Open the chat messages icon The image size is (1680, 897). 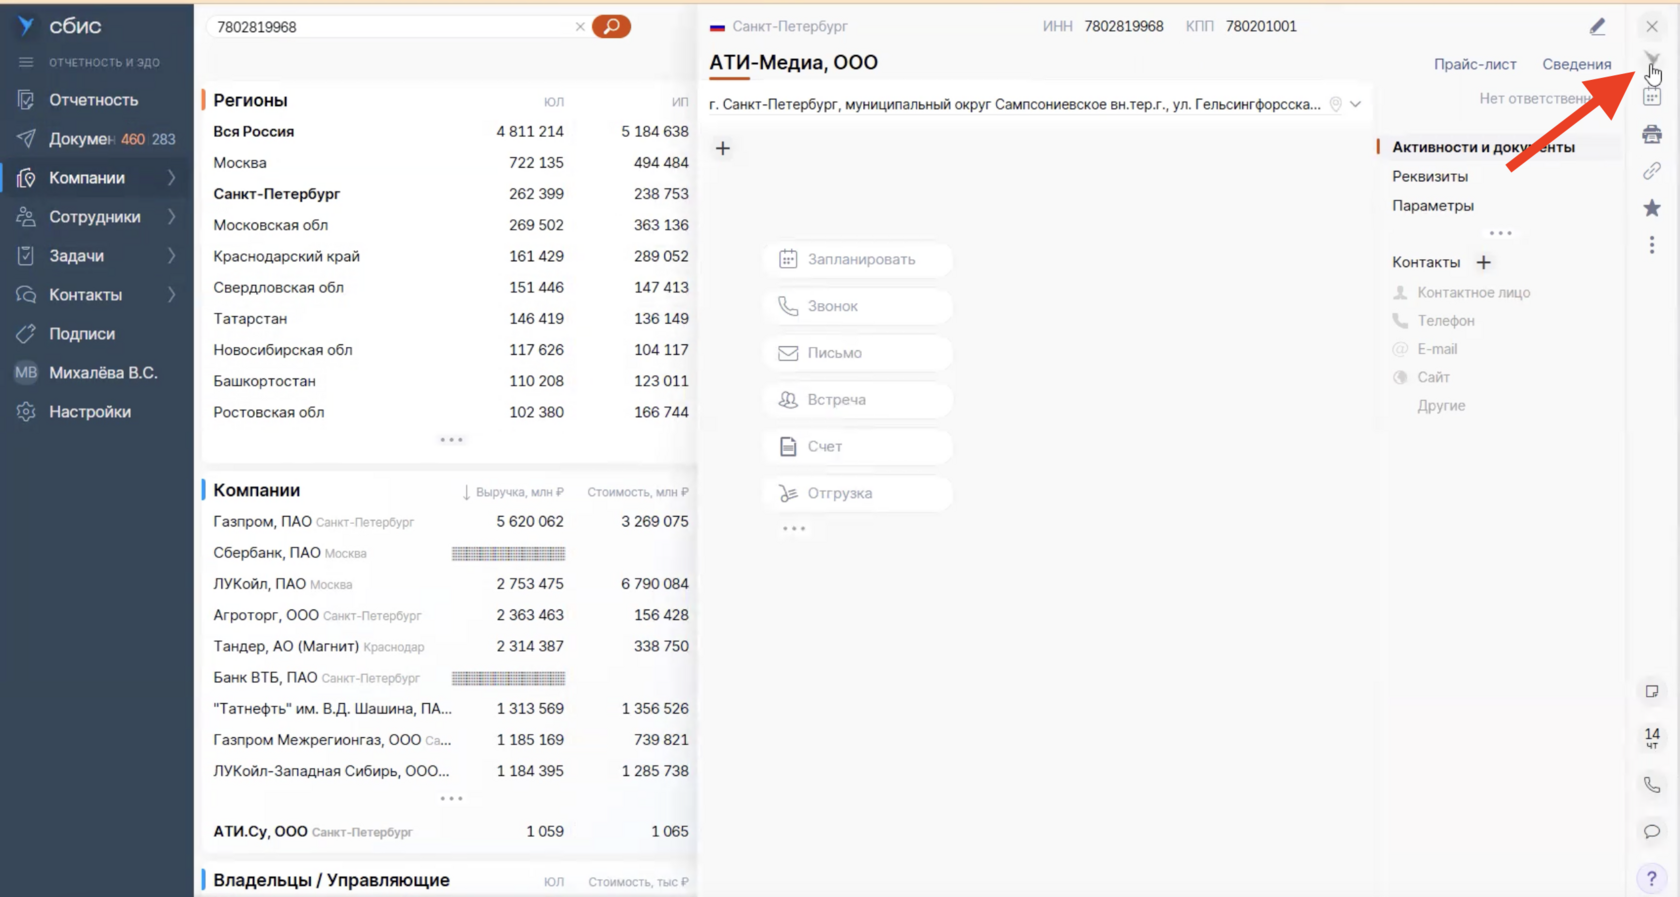click(x=1652, y=832)
